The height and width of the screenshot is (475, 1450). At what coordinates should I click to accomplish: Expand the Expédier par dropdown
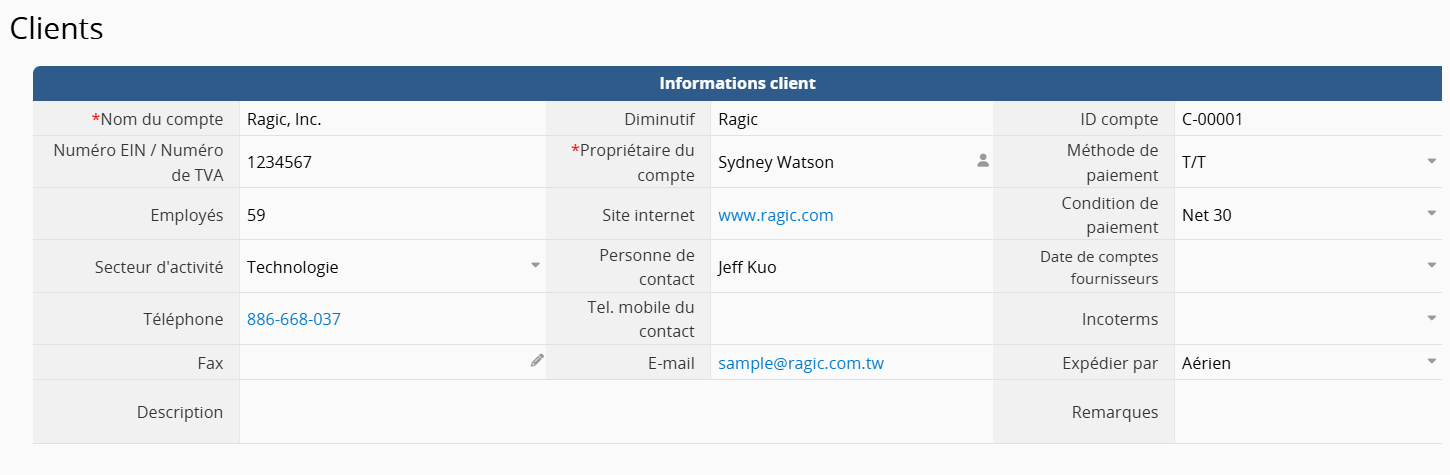[1431, 362]
